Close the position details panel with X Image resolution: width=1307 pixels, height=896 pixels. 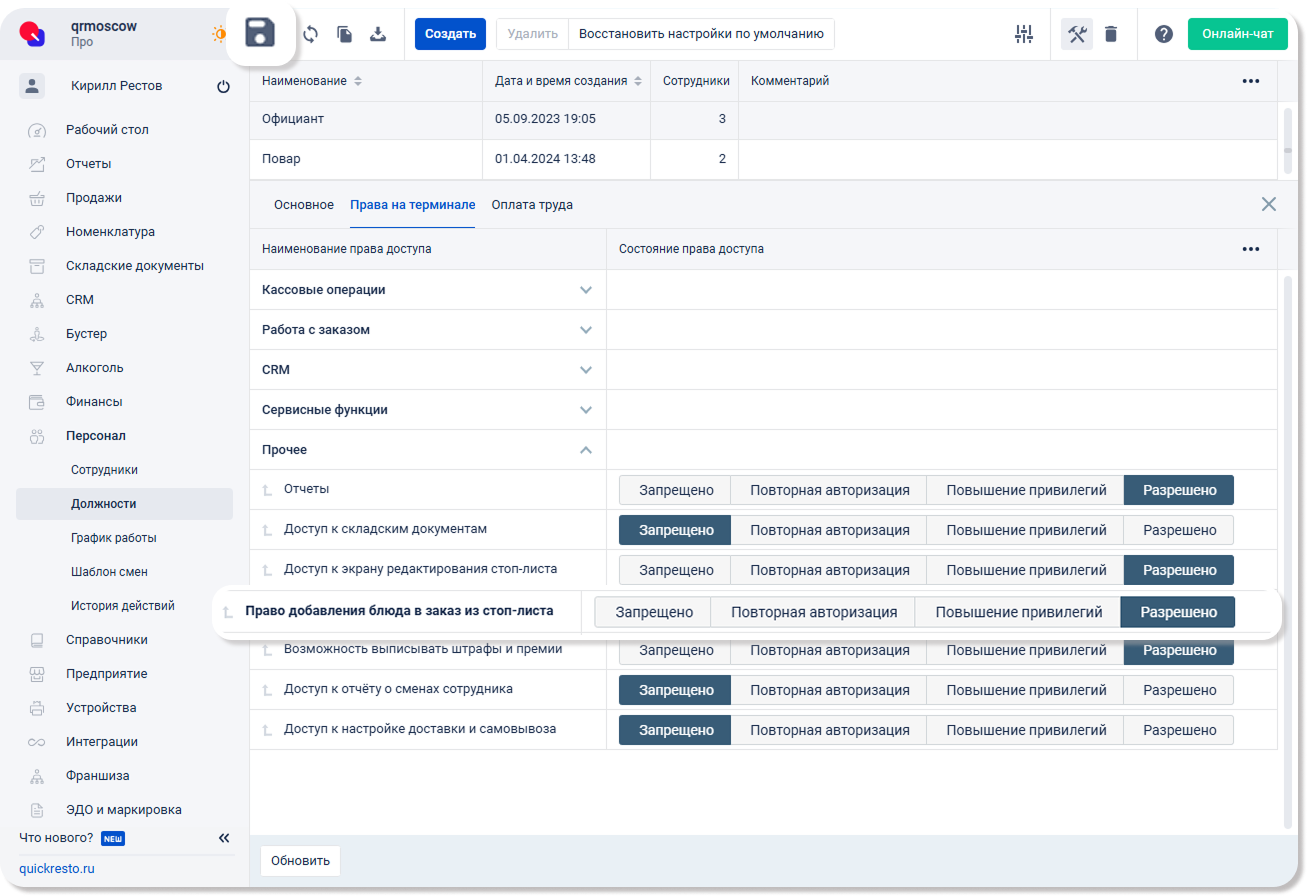(1269, 204)
